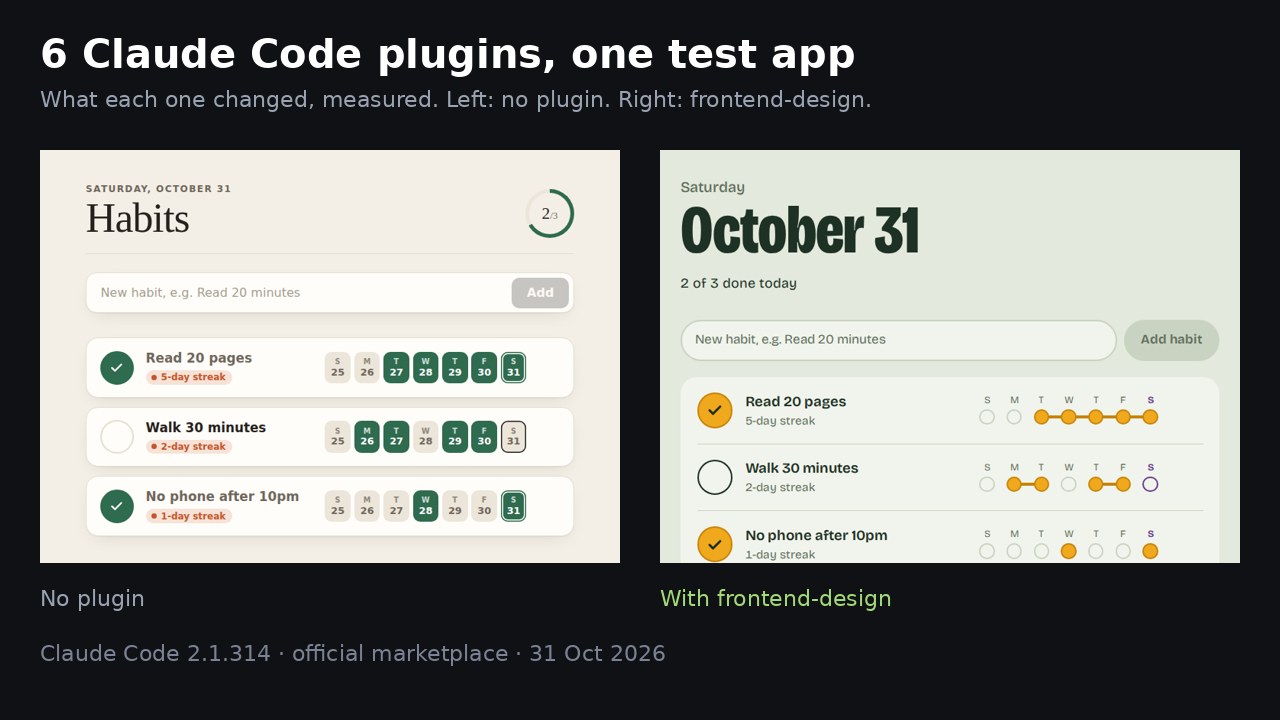Toggle day 25 tile in No phone after 10pm row

[338, 506]
